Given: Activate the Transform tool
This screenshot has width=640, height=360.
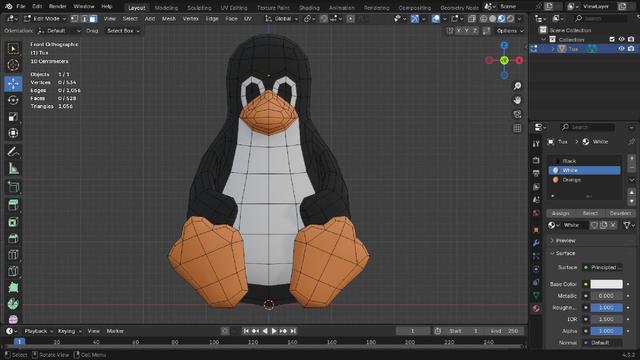Looking at the screenshot, I should tap(13, 133).
